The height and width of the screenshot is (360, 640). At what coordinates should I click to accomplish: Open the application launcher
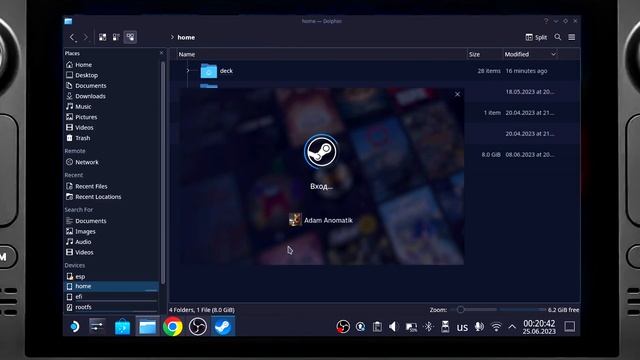[74, 327]
